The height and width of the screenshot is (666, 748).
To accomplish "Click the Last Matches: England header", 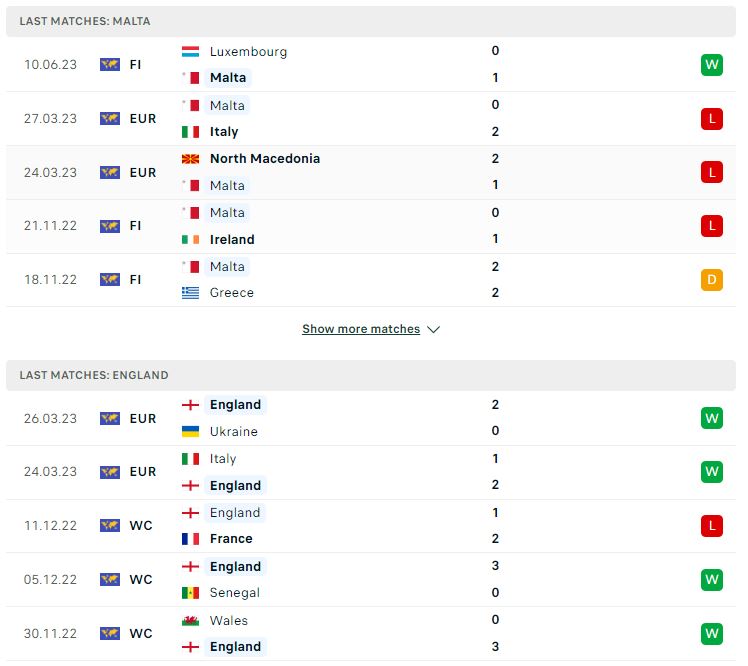I will tap(371, 375).
